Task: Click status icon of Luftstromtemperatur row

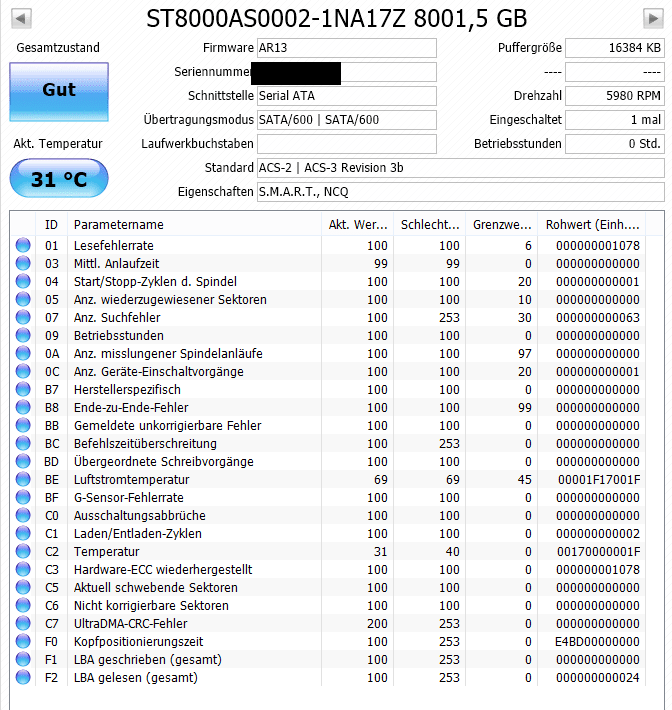Action: pyautogui.click(x=23, y=480)
